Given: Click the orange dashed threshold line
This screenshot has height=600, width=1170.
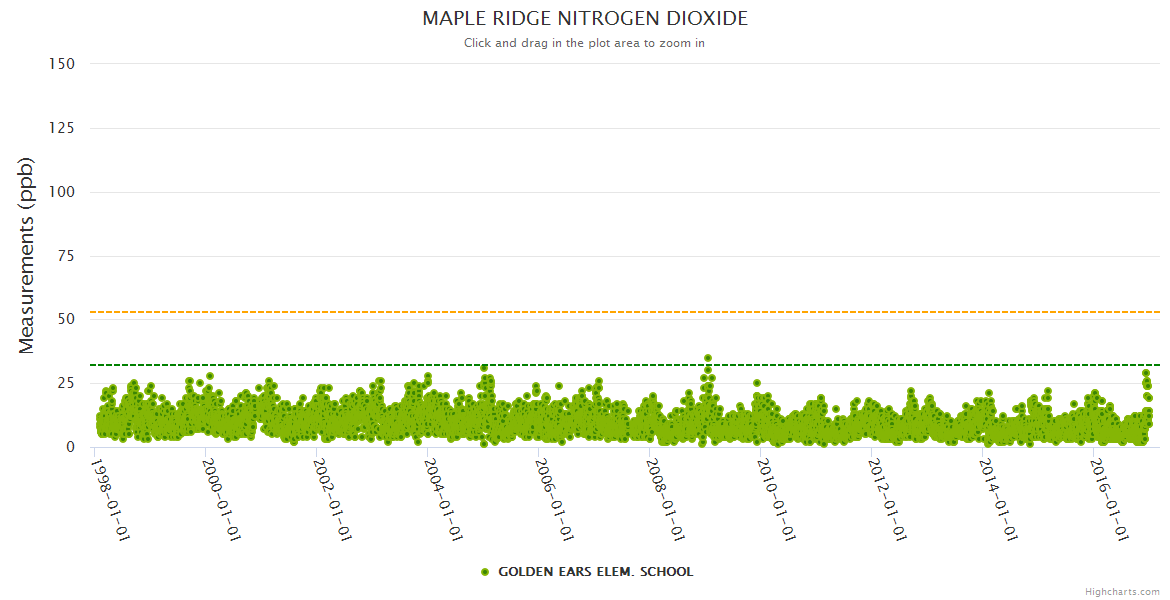Looking at the screenshot, I should click(x=600, y=312).
